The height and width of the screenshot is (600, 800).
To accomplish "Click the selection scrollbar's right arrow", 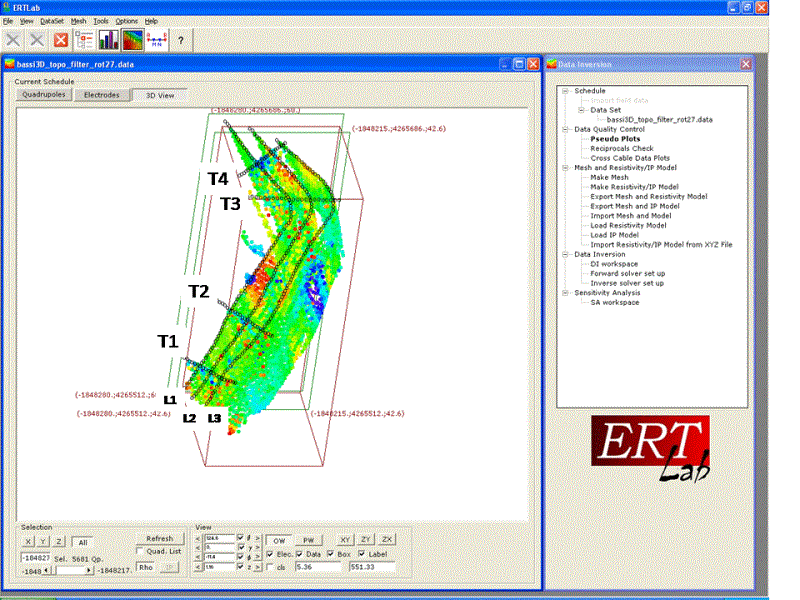I will (x=89, y=570).
